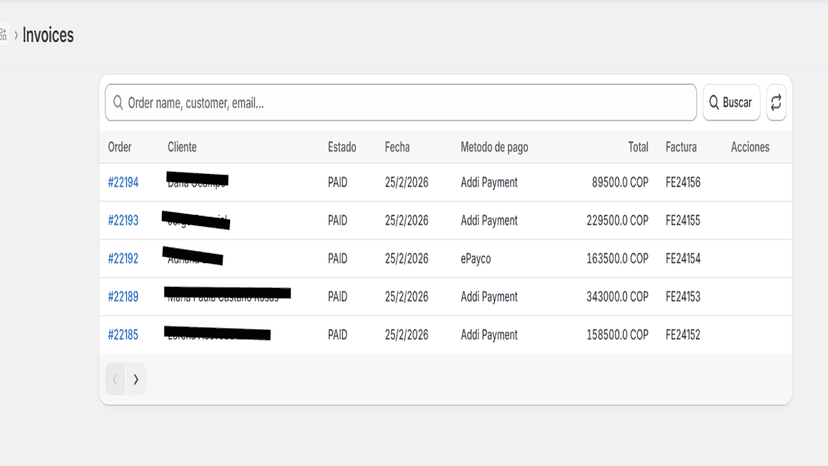The image size is (828, 466).
Task: Click total 158500.0 COP
Action: click(617, 334)
